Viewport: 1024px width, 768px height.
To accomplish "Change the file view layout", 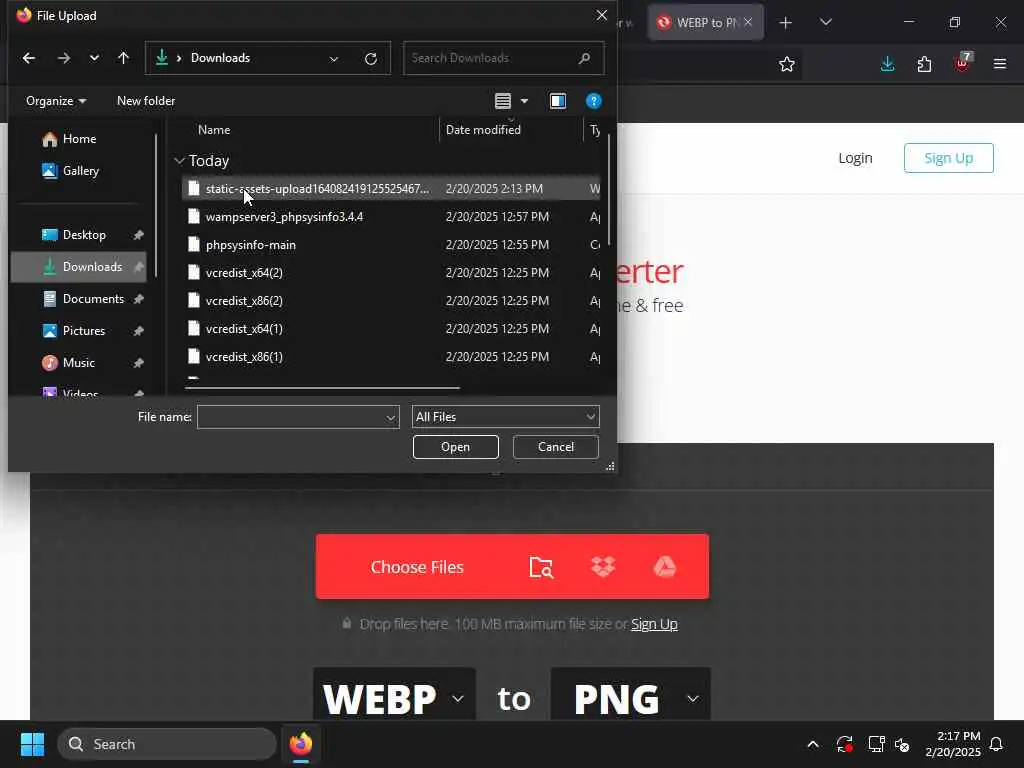I will pyautogui.click(x=503, y=101).
